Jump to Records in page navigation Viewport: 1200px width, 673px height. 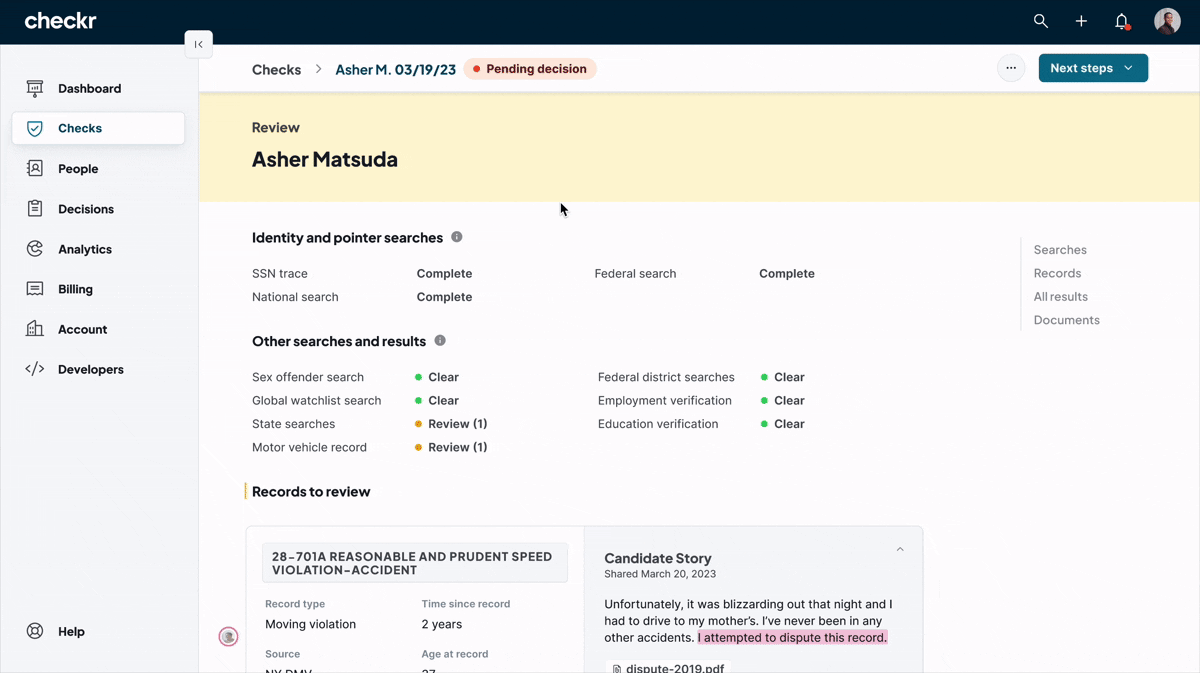tap(1057, 273)
